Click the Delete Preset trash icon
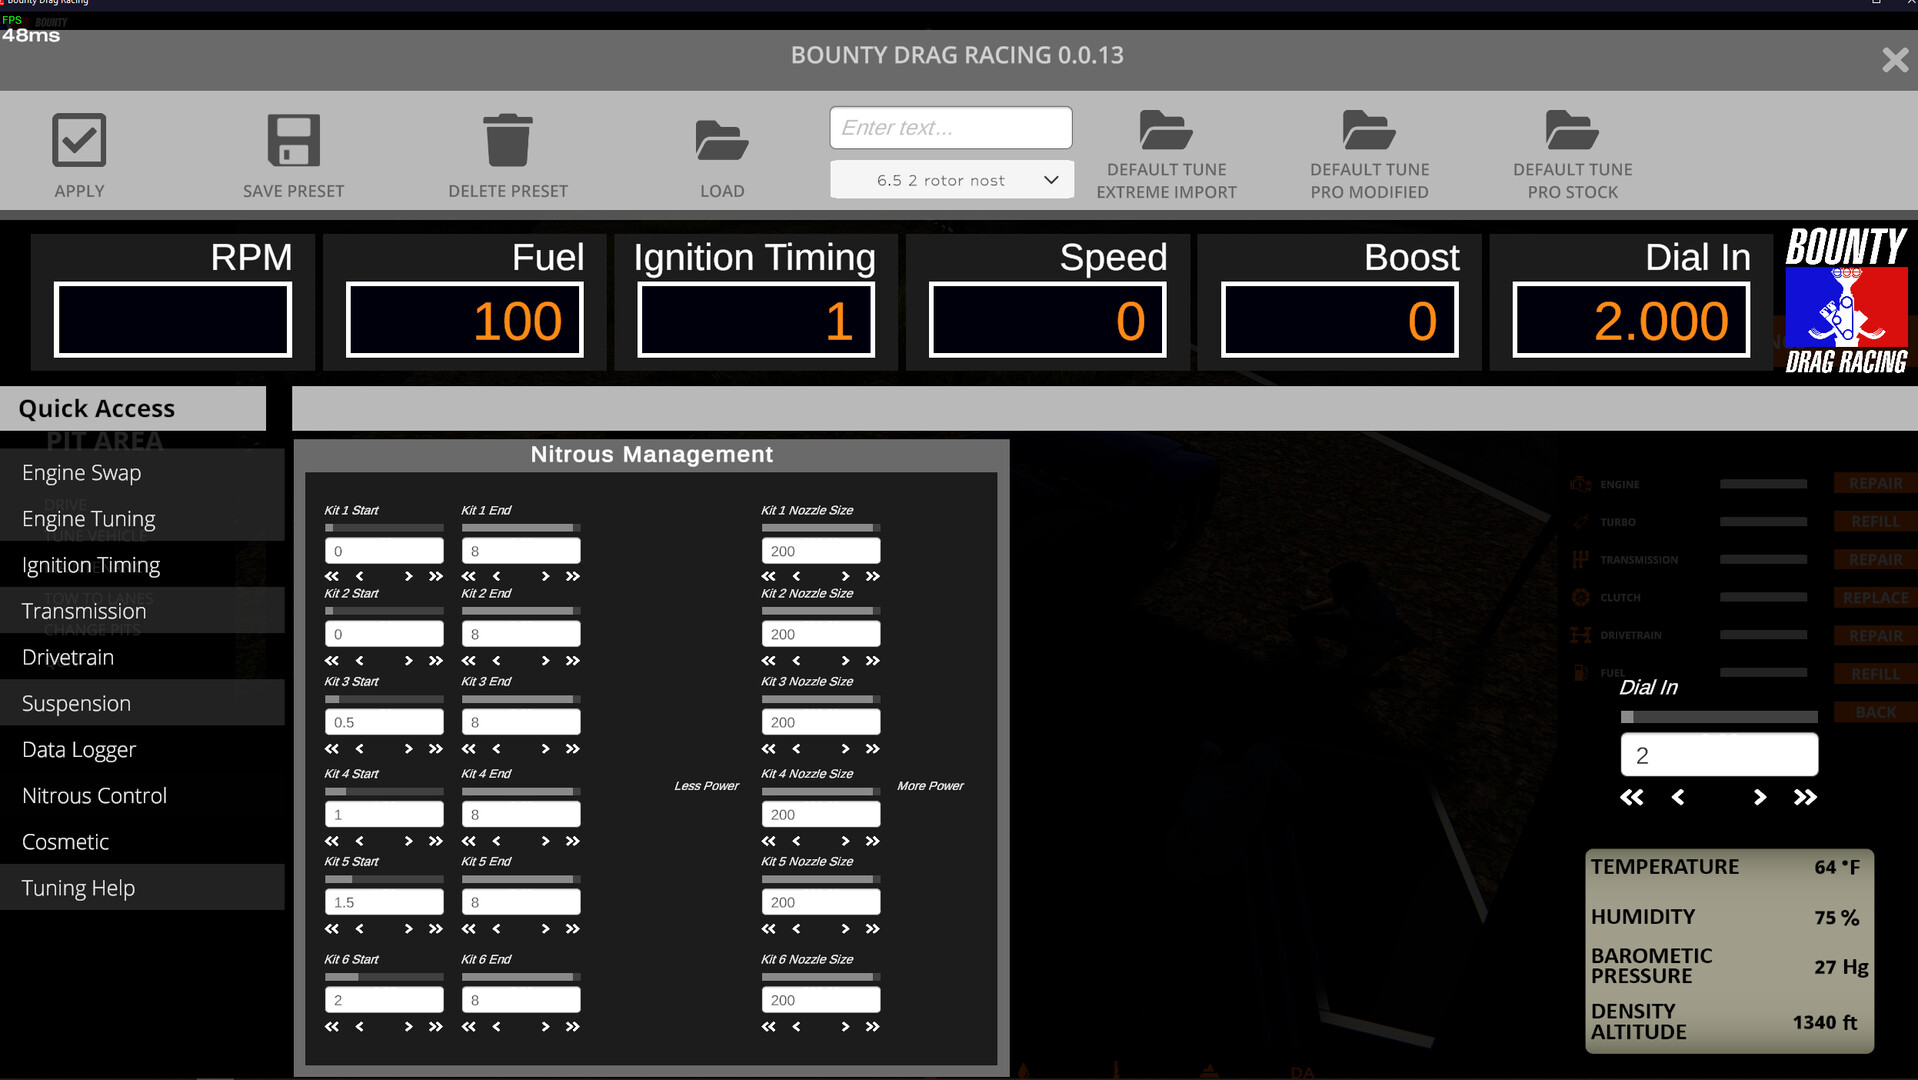This screenshot has height=1080, width=1918. (508, 138)
